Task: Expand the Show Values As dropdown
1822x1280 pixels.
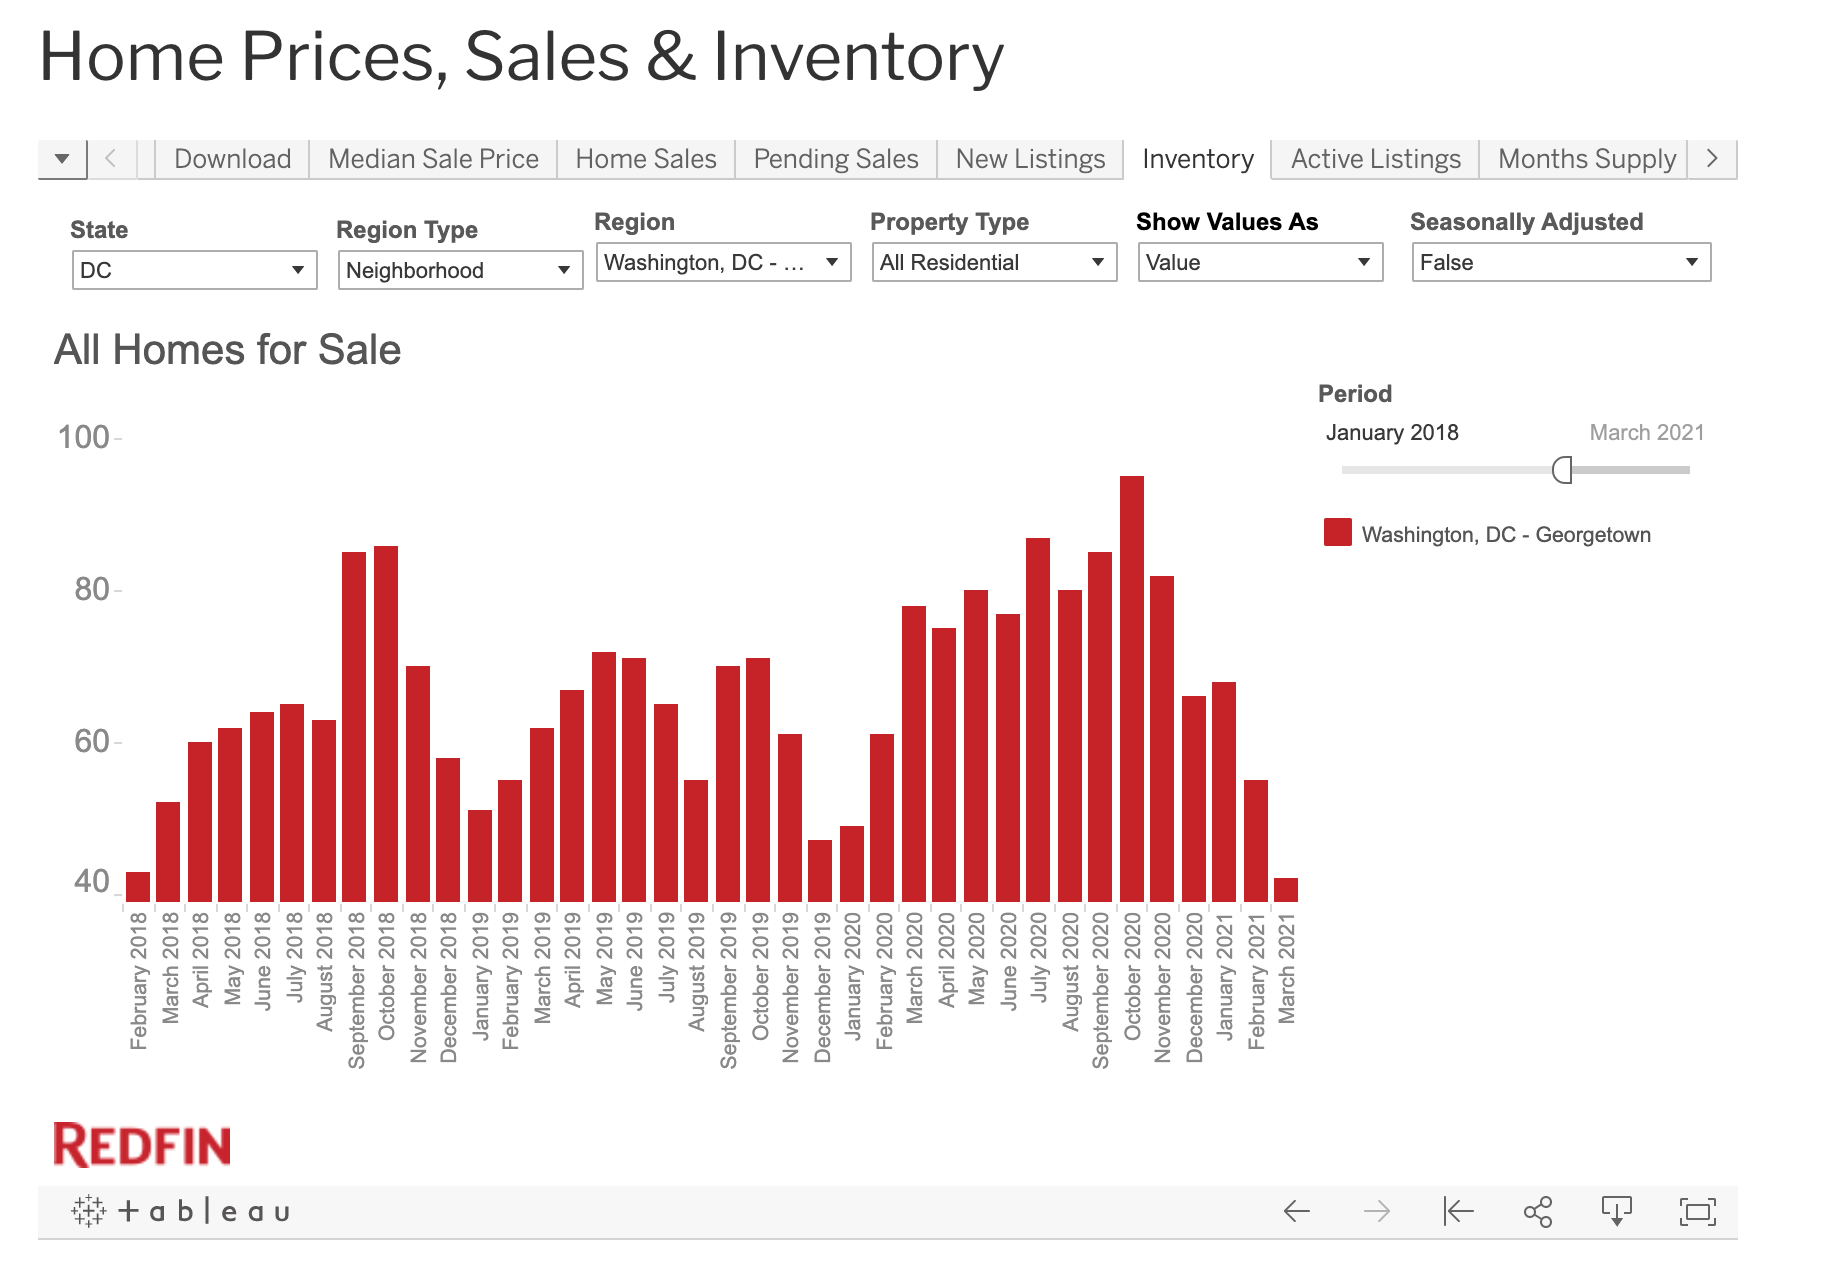Action: 1259,262
